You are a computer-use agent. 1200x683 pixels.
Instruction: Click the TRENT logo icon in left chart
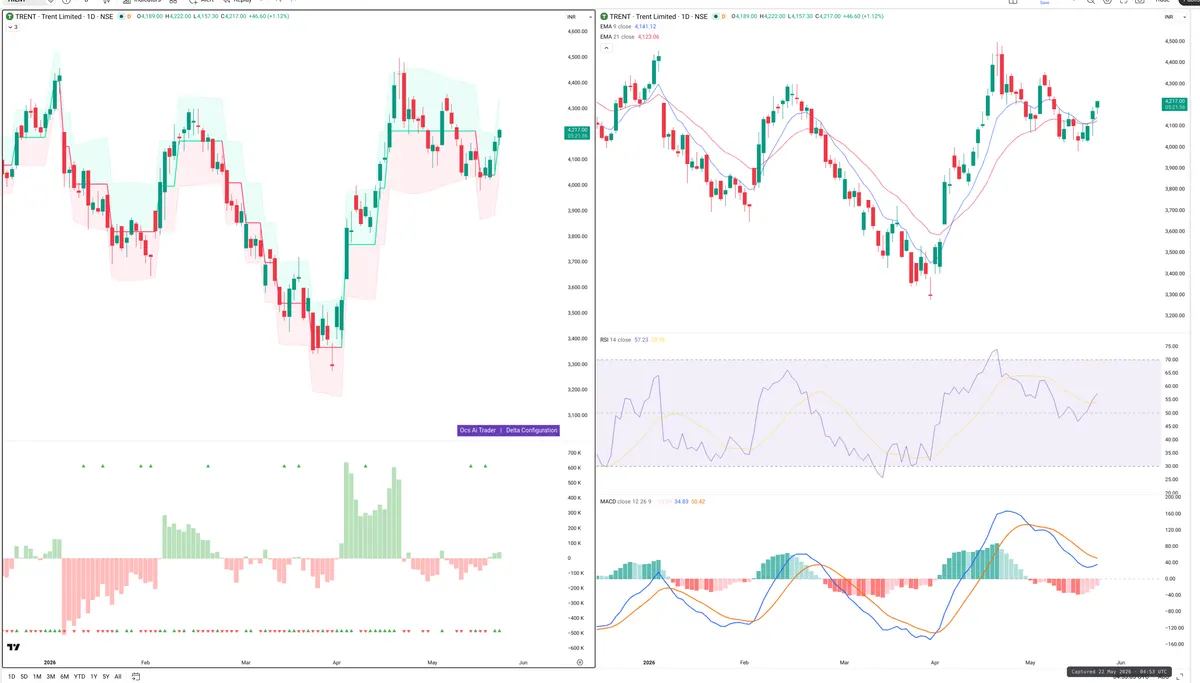(10, 17)
